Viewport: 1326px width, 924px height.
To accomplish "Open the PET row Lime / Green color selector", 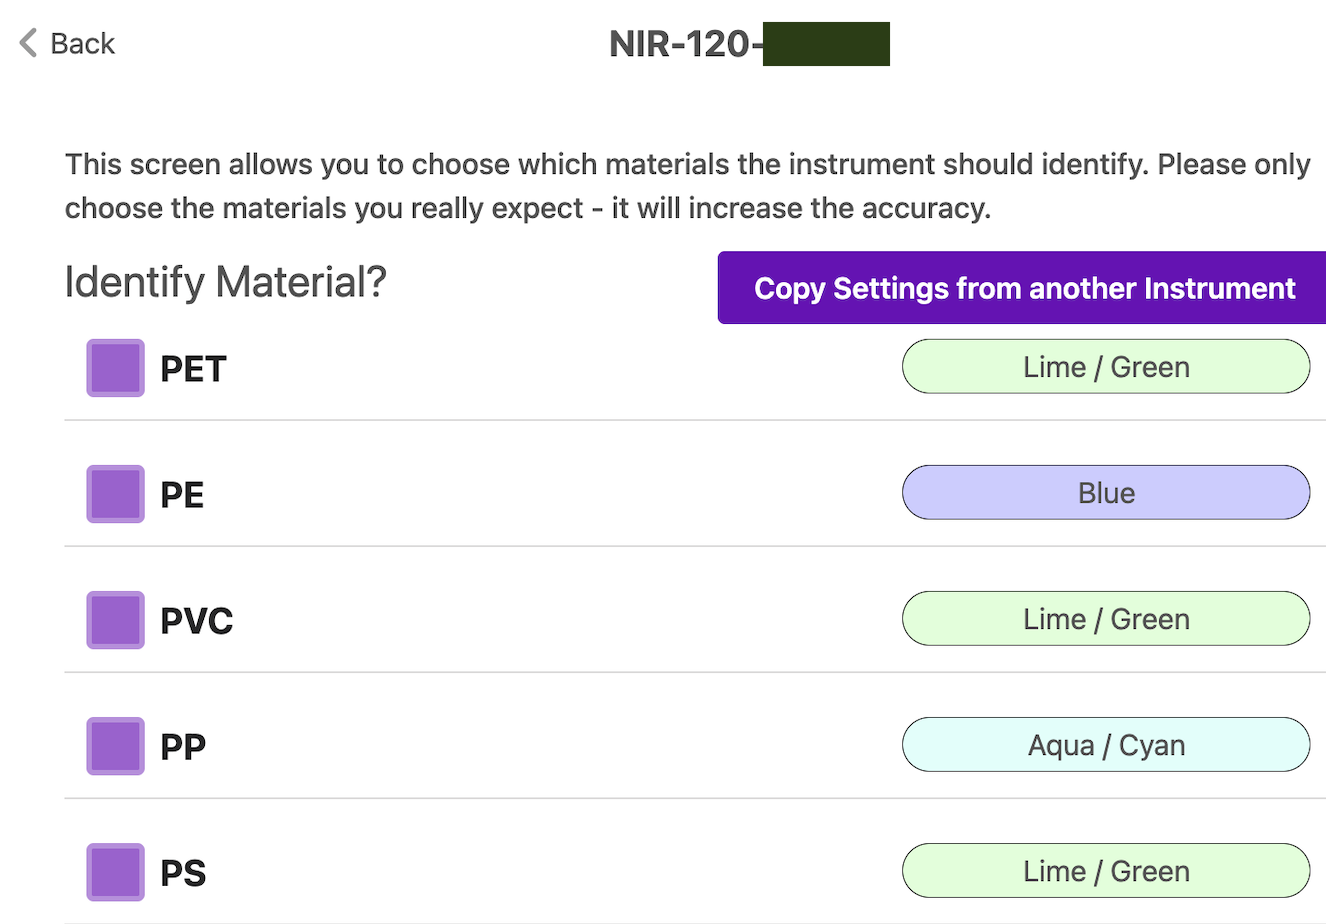I will pyautogui.click(x=1105, y=367).
